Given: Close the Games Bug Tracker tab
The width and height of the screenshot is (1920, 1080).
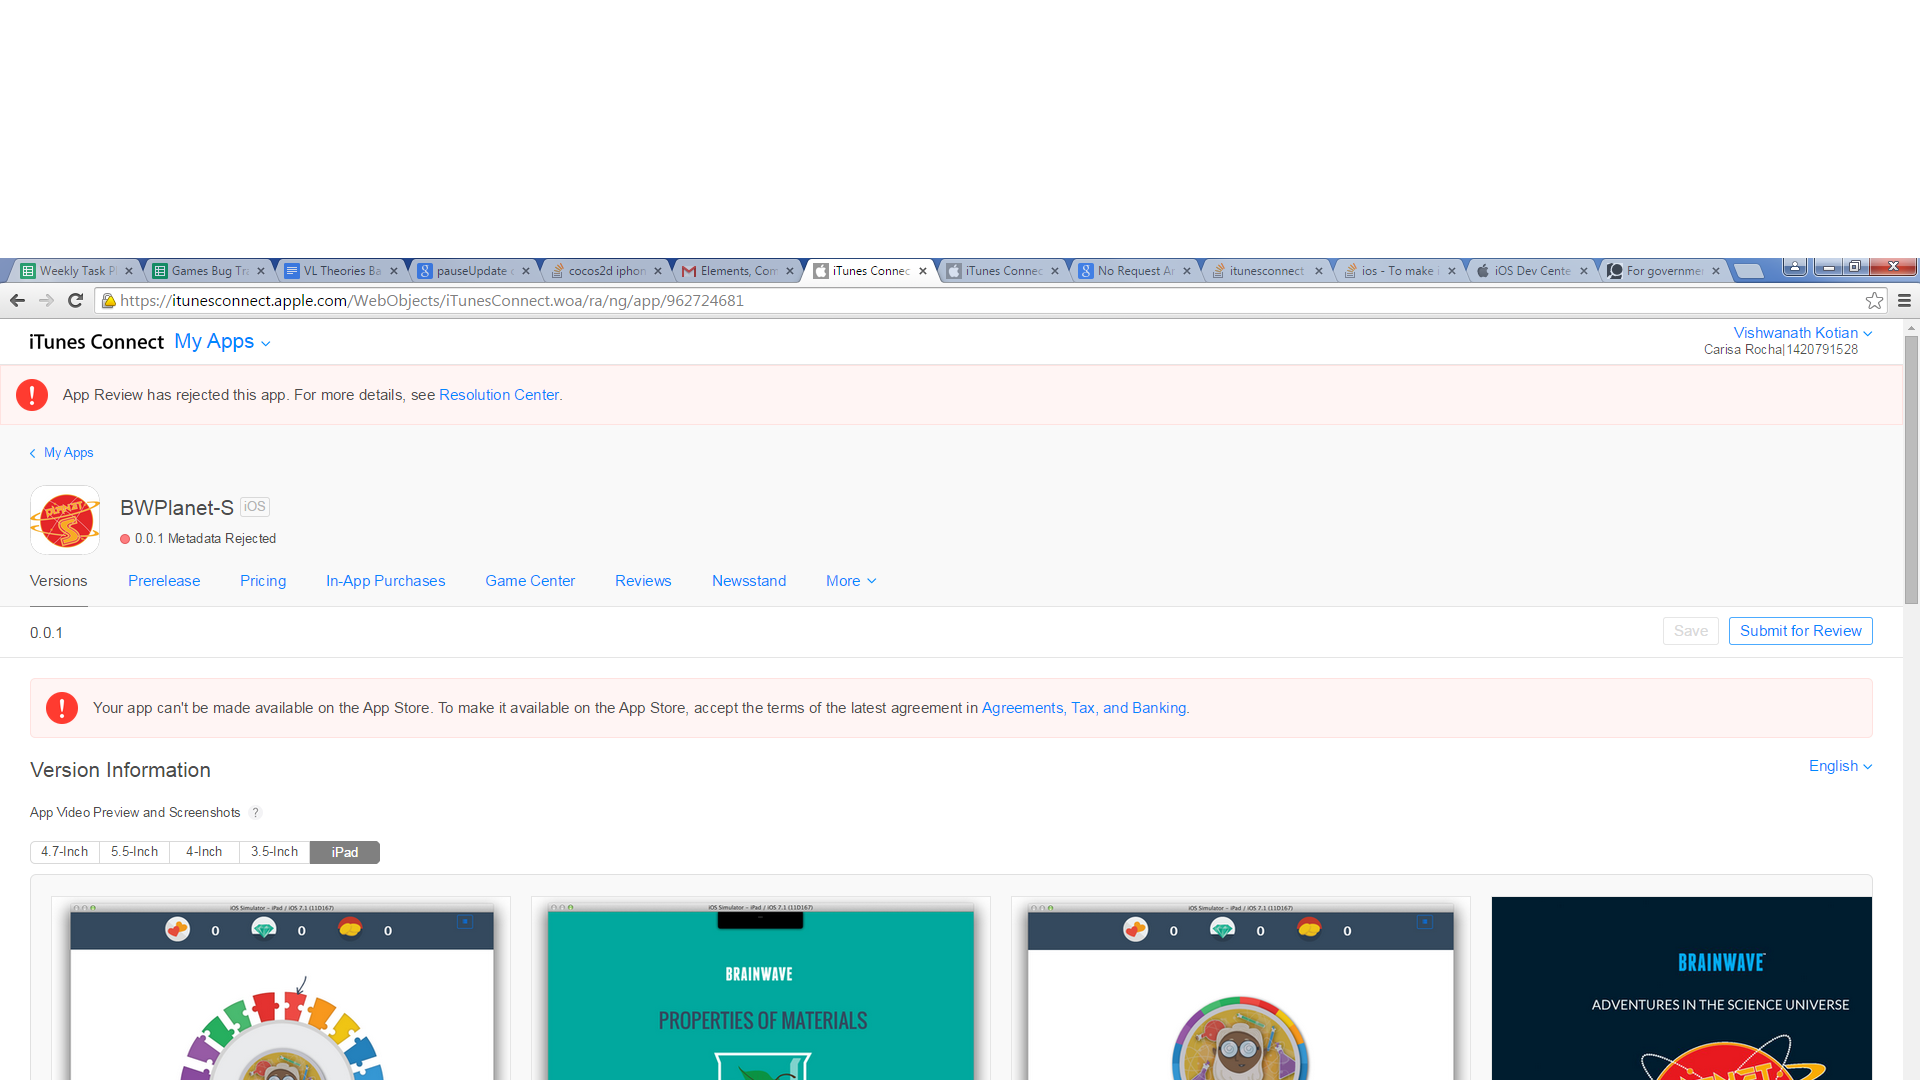Looking at the screenshot, I should click(261, 271).
